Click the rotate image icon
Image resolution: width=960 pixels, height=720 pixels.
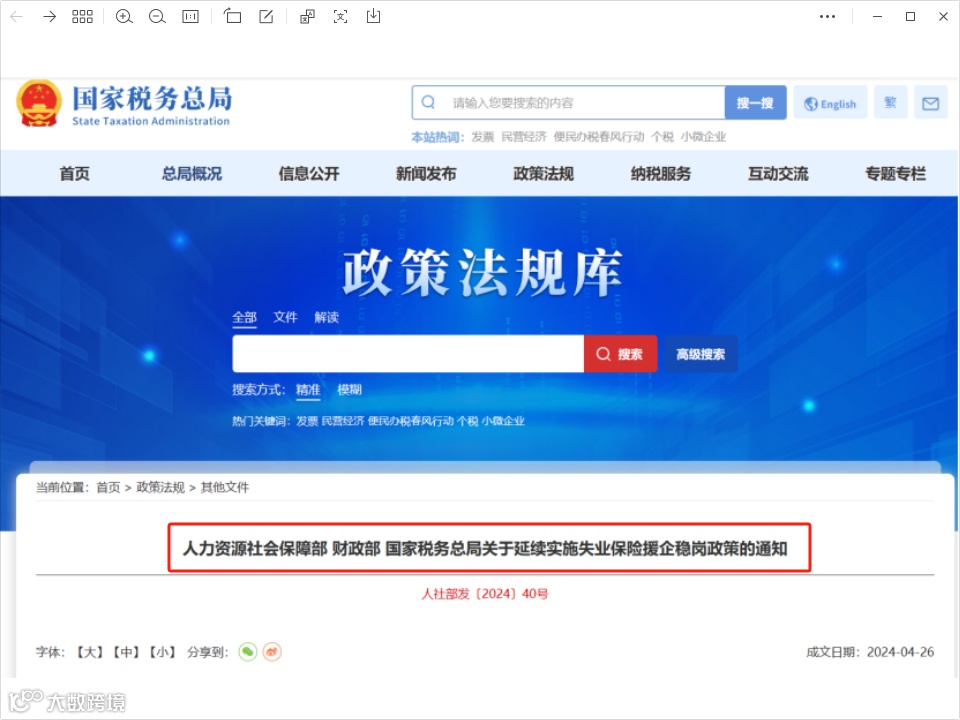point(232,17)
